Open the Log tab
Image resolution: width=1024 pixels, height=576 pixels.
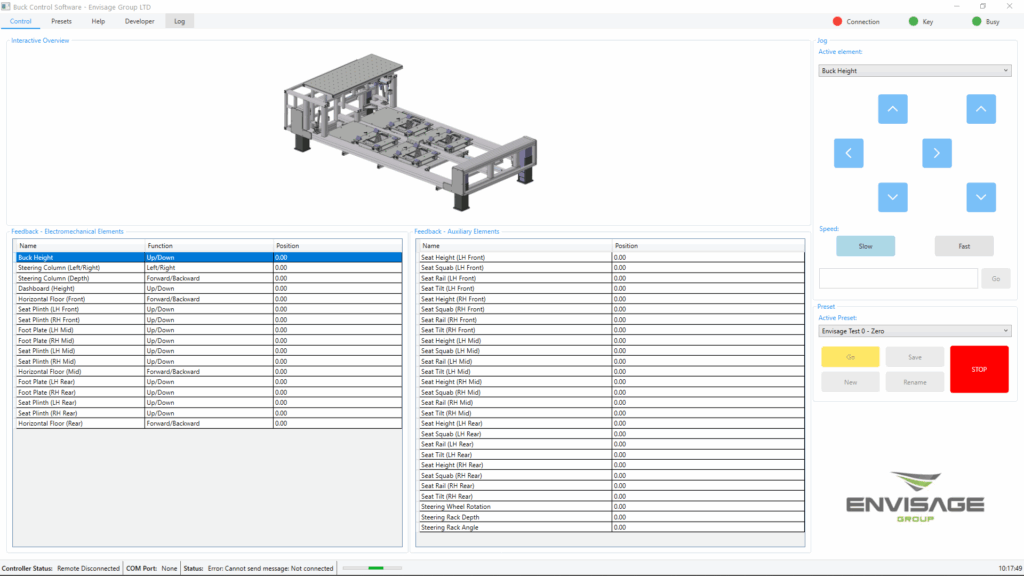coord(179,20)
